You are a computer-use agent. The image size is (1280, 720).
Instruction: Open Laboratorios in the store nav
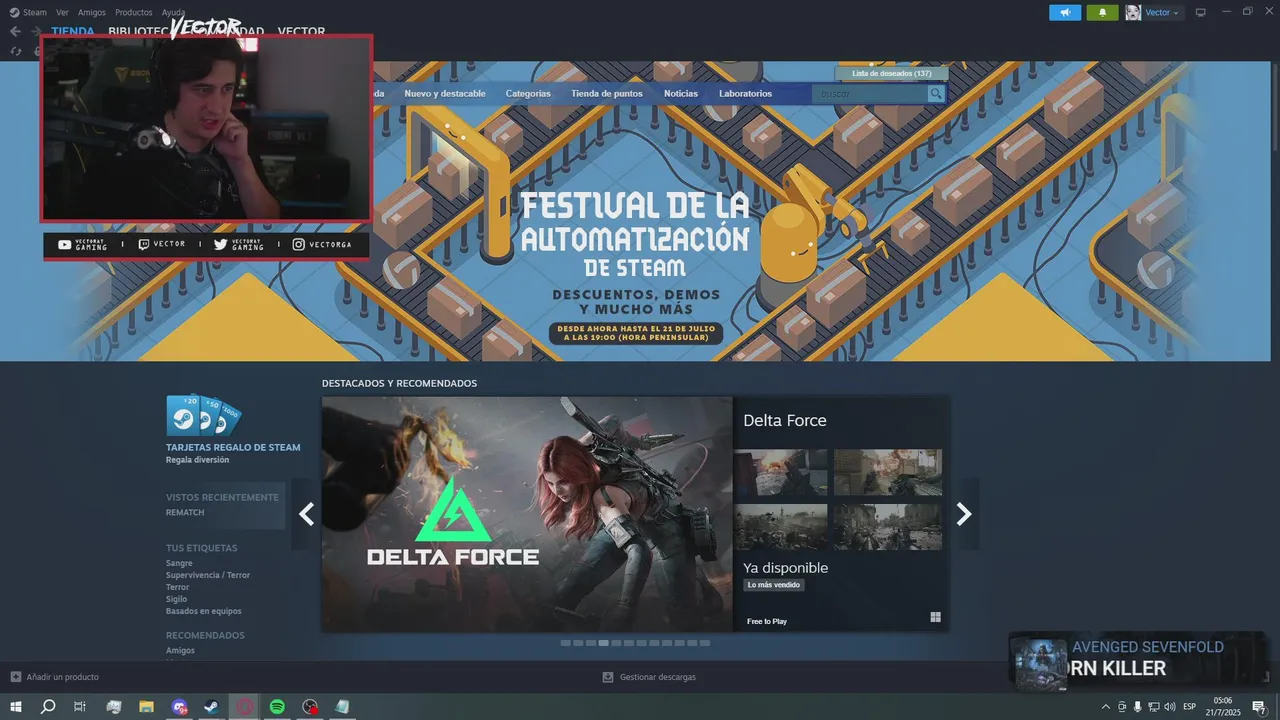(745, 93)
